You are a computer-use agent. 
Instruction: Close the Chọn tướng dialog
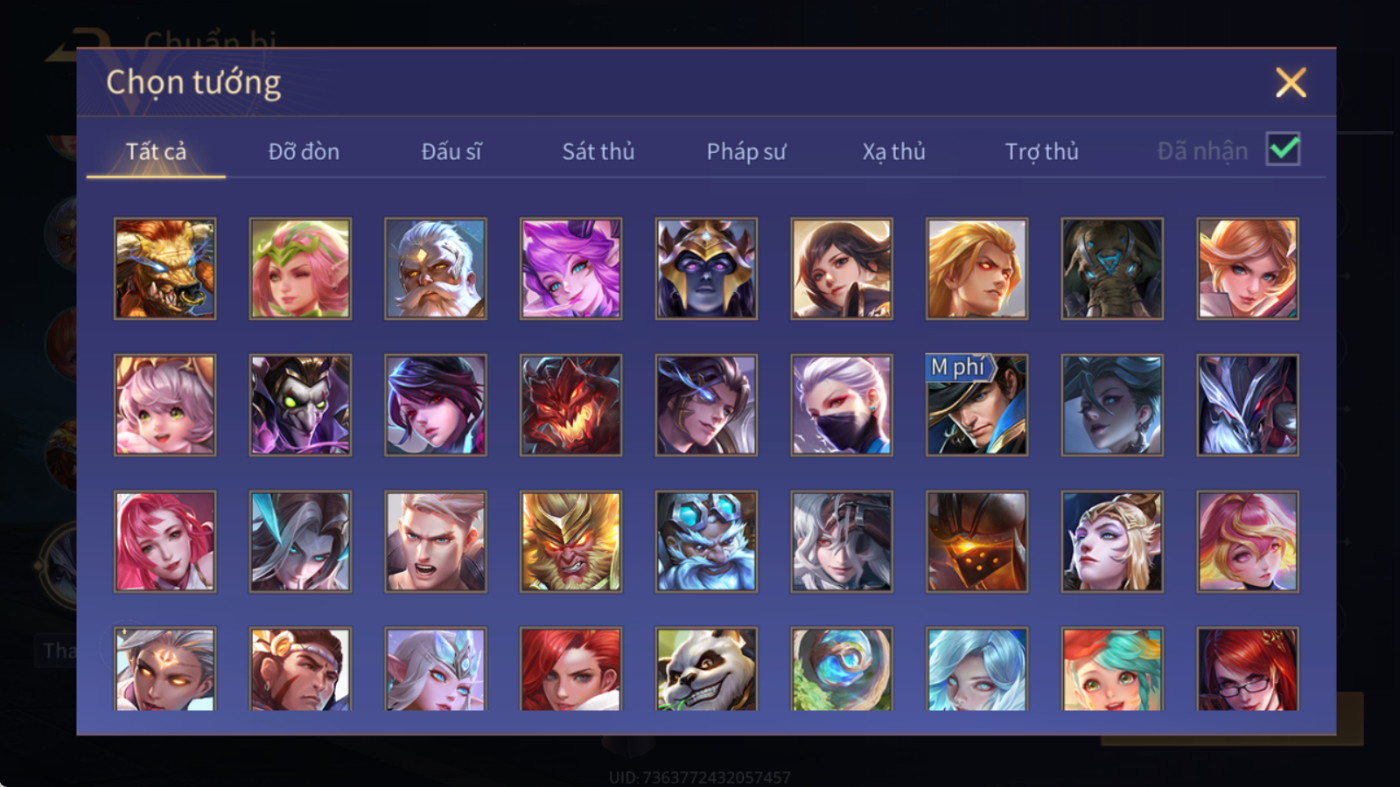(x=1291, y=82)
